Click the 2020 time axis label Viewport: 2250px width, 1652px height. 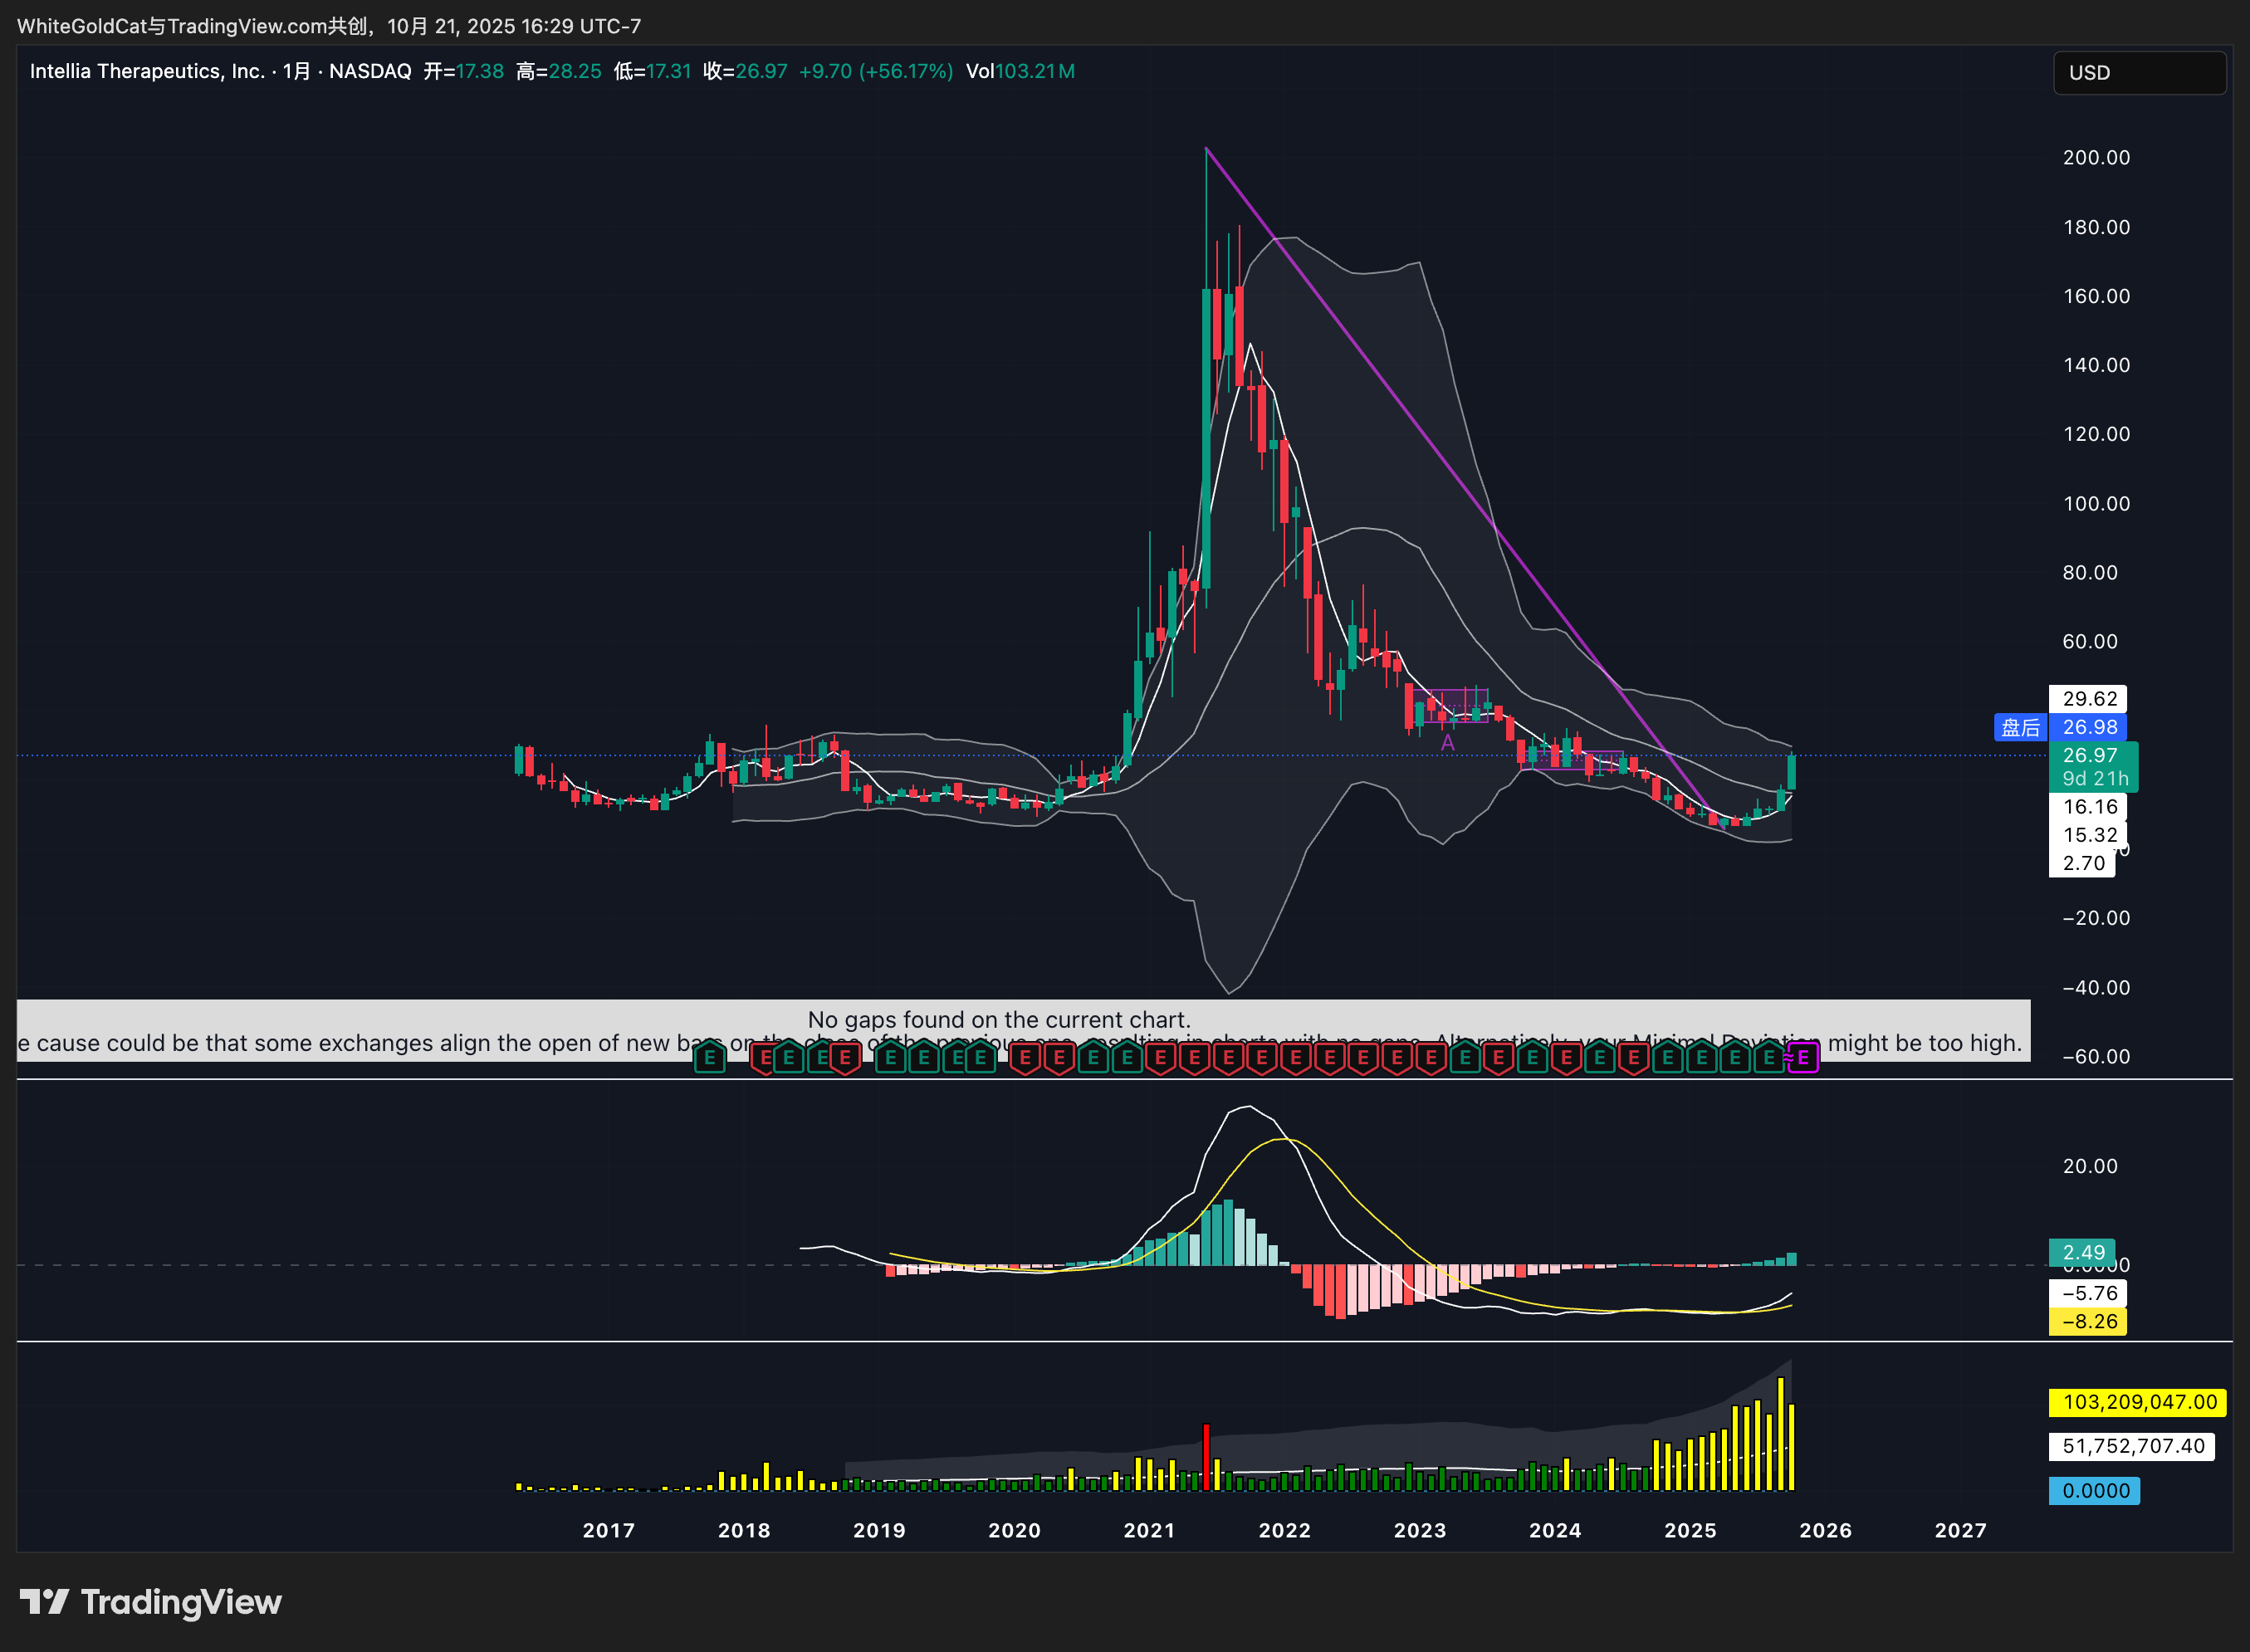click(1014, 1530)
